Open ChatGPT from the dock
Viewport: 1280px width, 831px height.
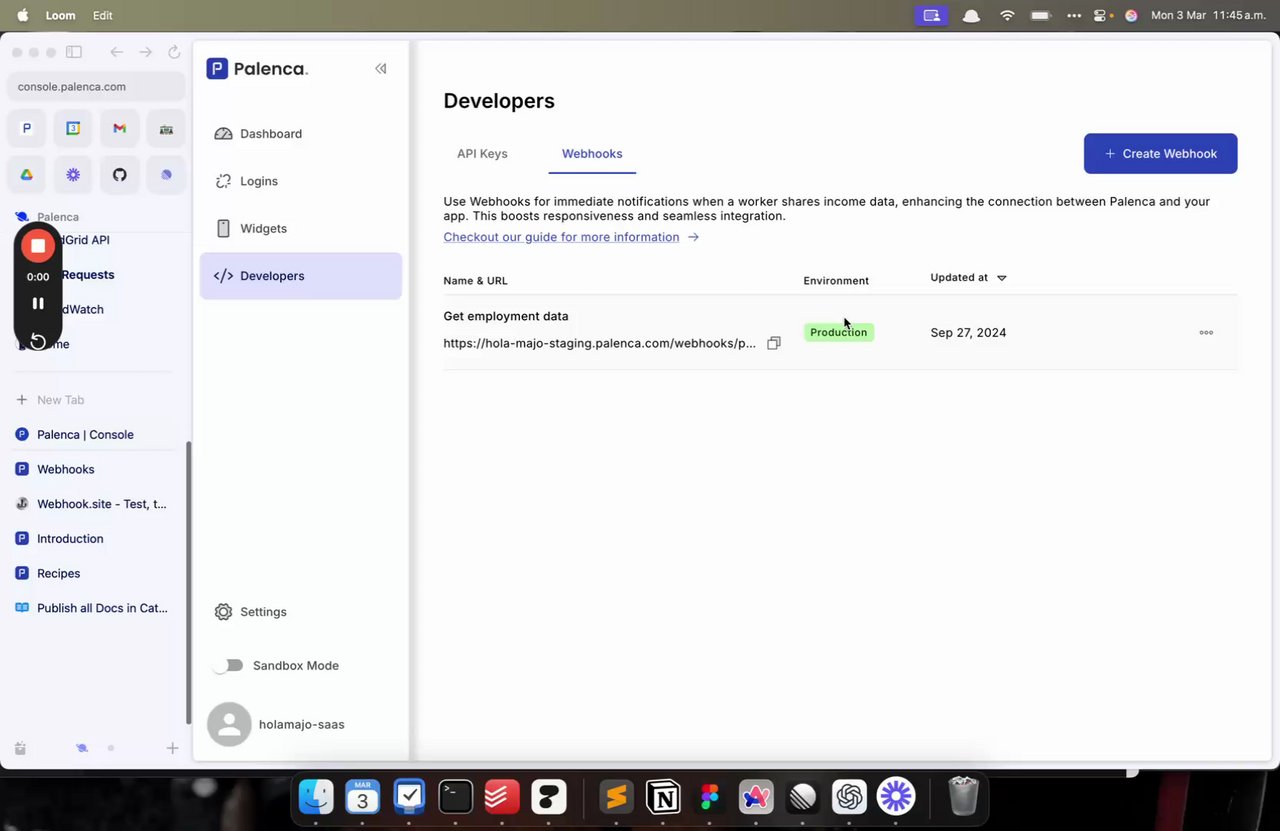[x=849, y=797]
